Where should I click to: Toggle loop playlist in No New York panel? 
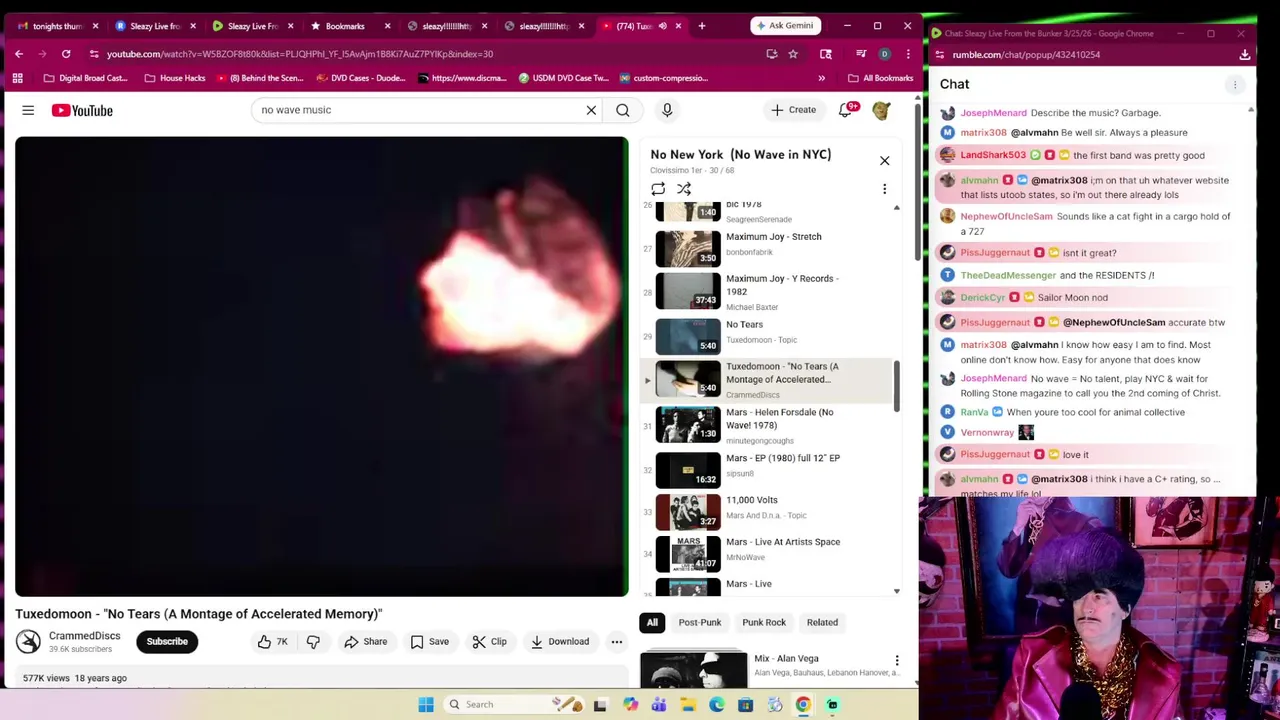point(658,189)
